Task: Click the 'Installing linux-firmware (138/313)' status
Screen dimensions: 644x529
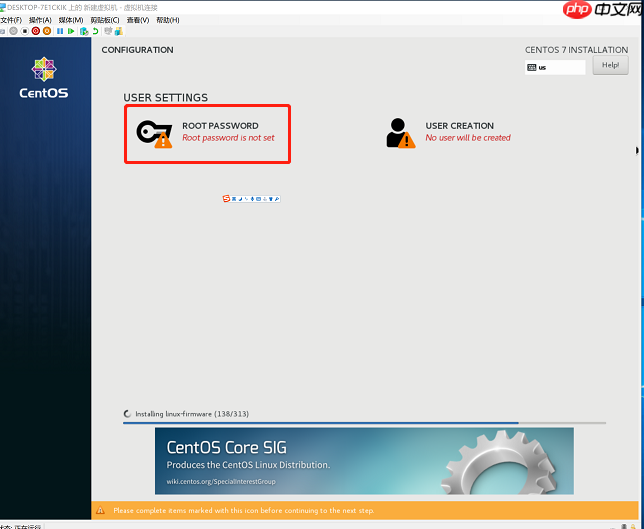Action: pyautogui.click(x=192, y=414)
